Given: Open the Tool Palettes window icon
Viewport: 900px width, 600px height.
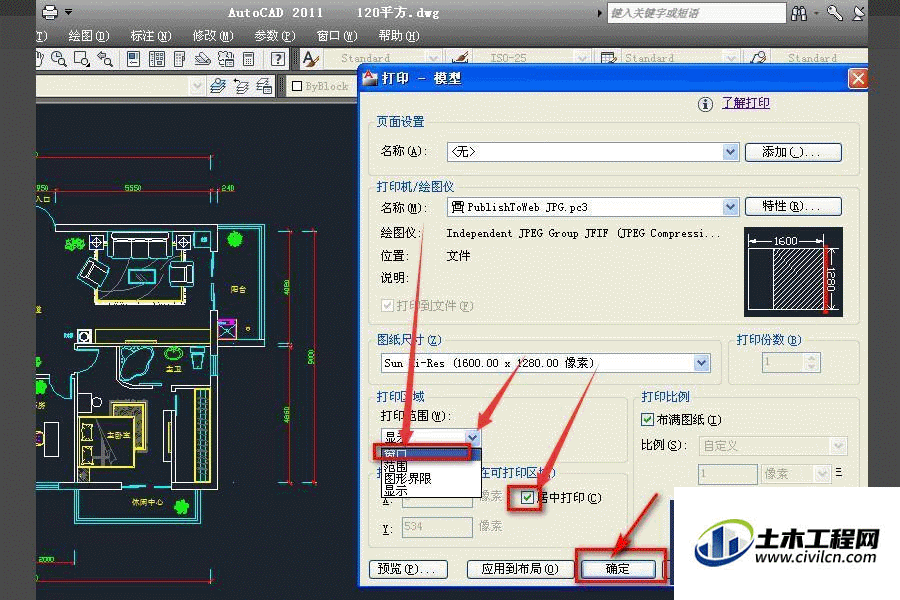Looking at the screenshot, I should tap(179, 59).
